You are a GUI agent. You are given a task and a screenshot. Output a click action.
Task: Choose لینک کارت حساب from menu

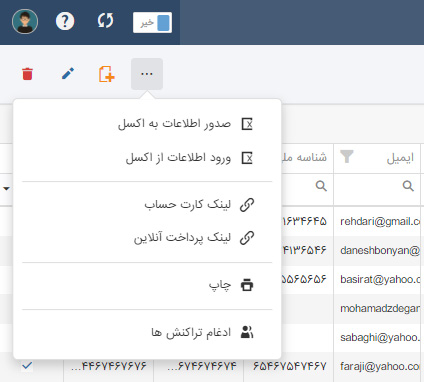pyautogui.click(x=147, y=205)
